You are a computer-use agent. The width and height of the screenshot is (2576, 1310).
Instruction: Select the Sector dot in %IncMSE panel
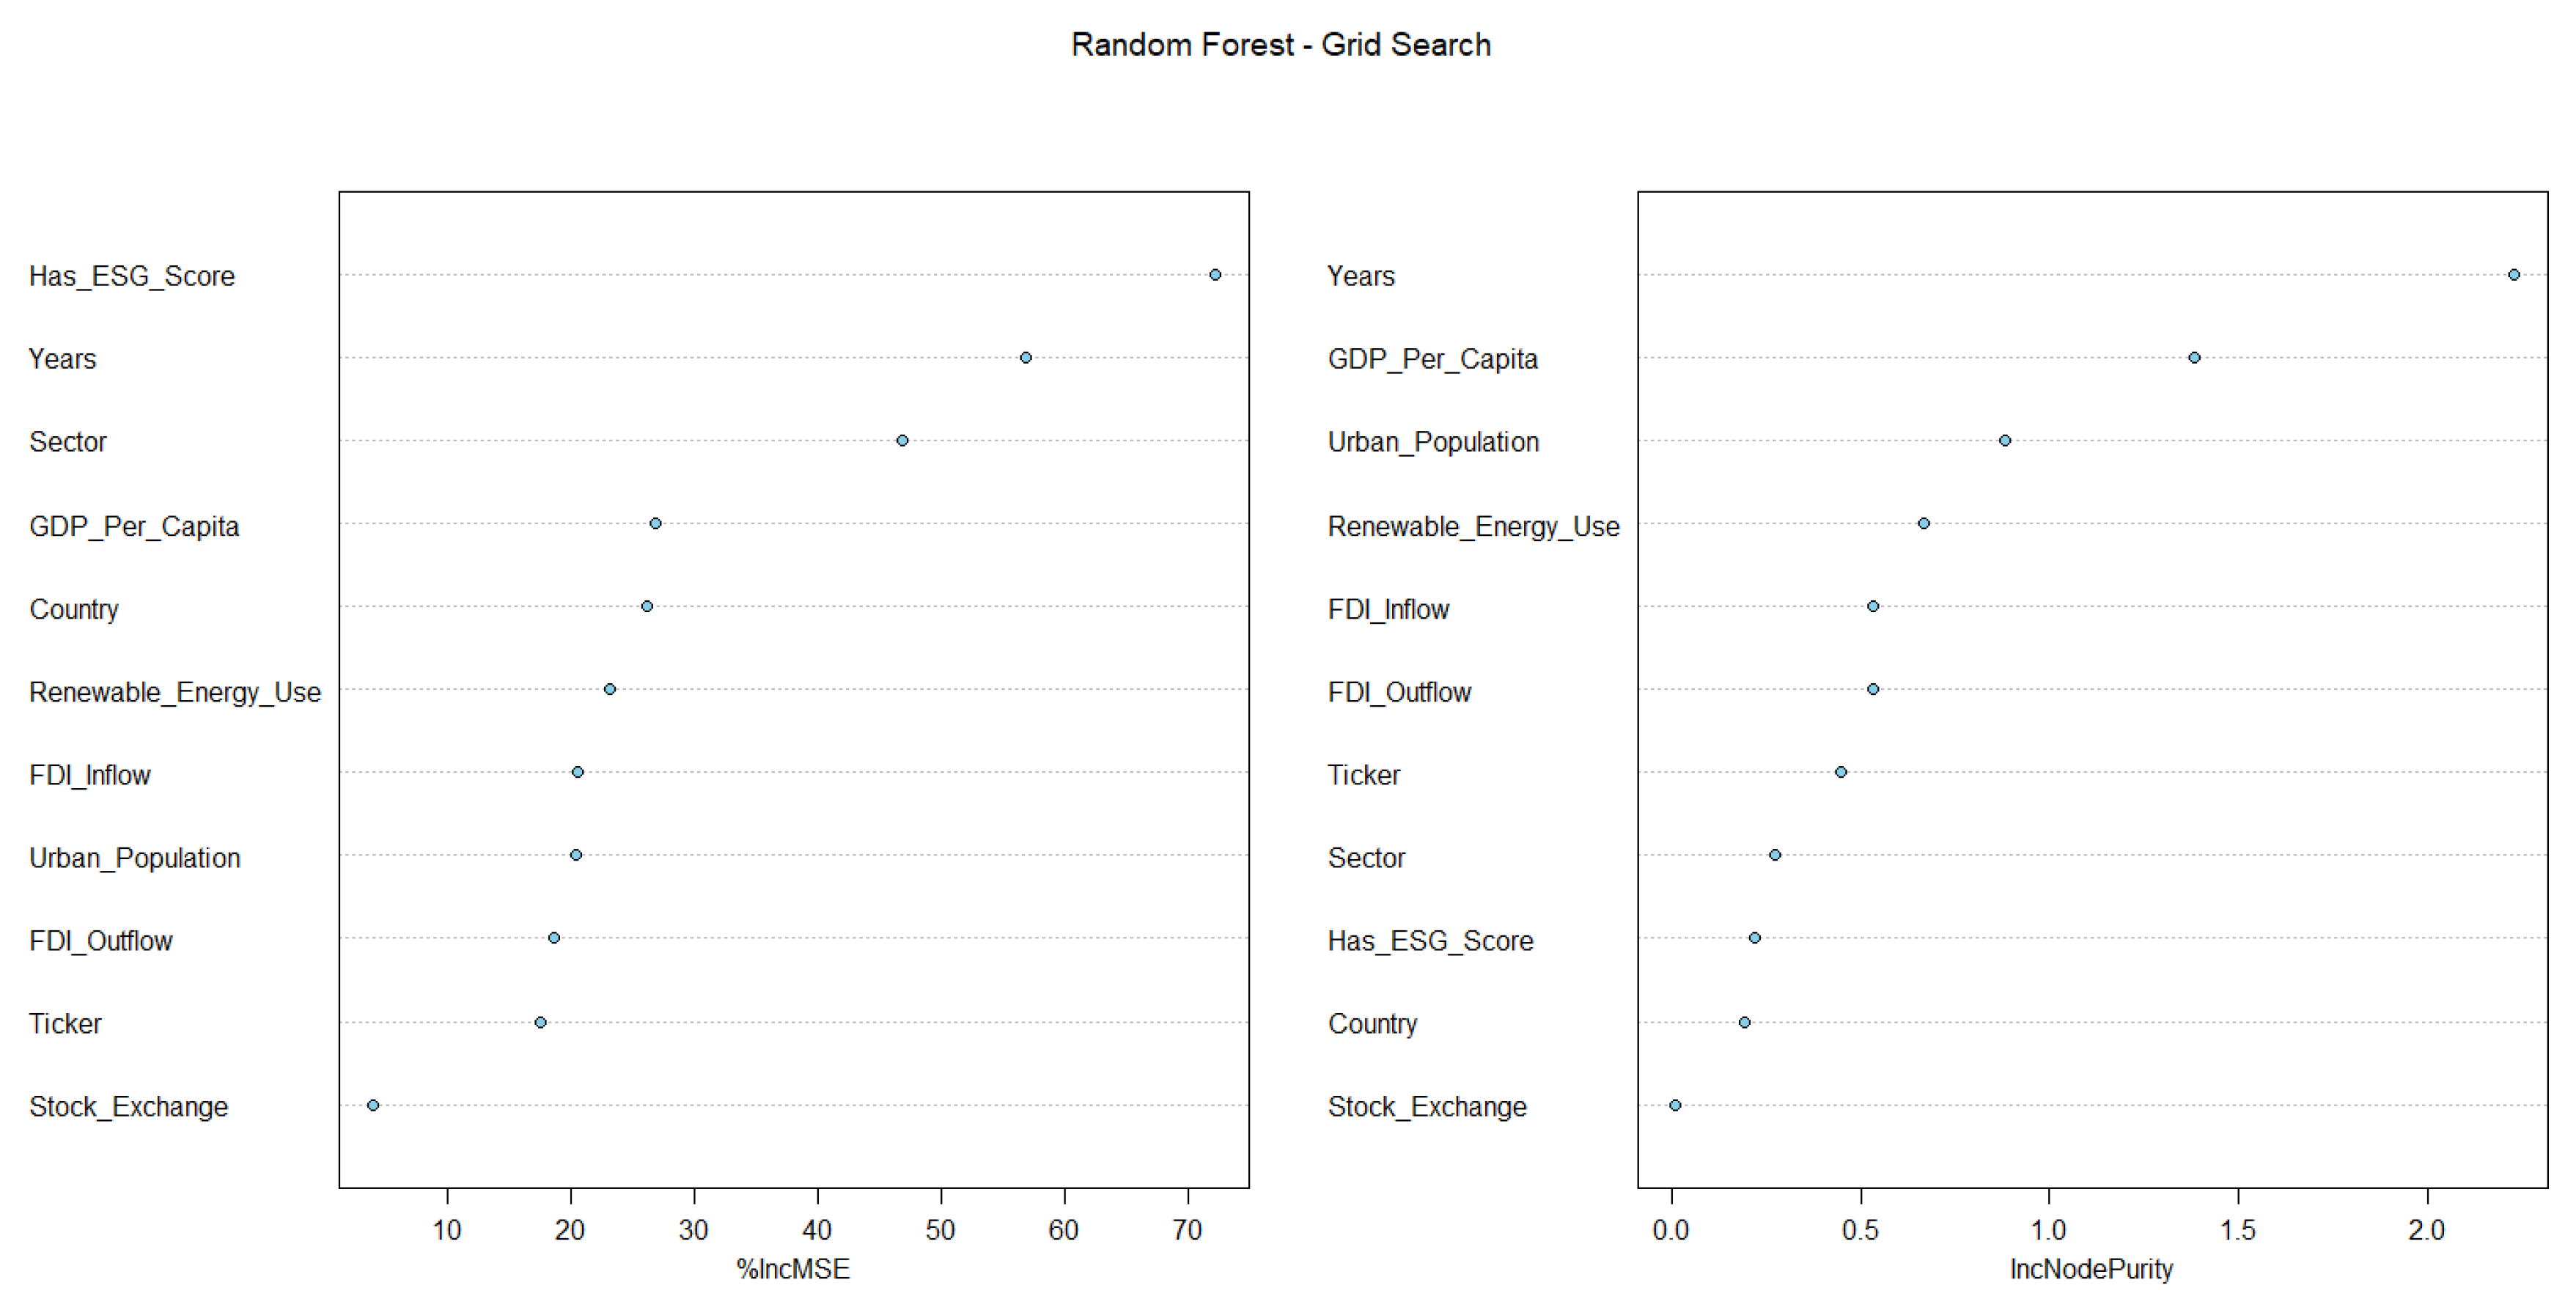(902, 441)
